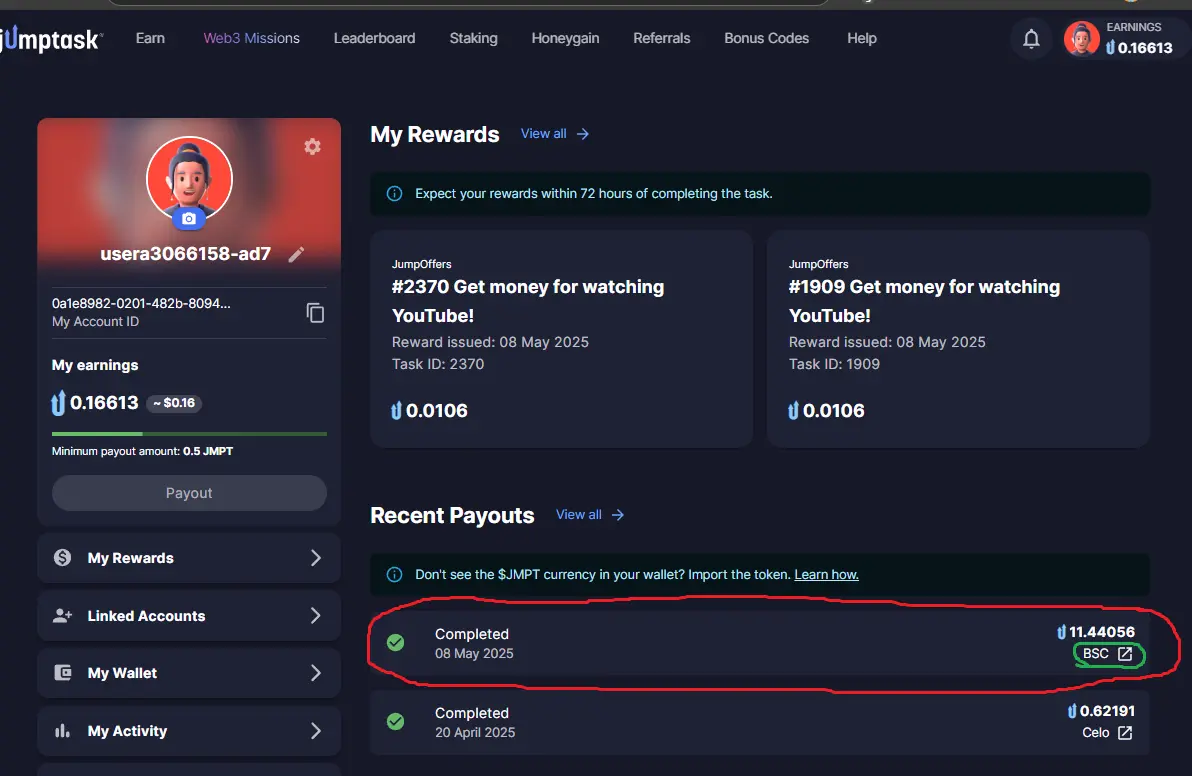
Task: Click the earnings progress bar
Action: pos(189,434)
